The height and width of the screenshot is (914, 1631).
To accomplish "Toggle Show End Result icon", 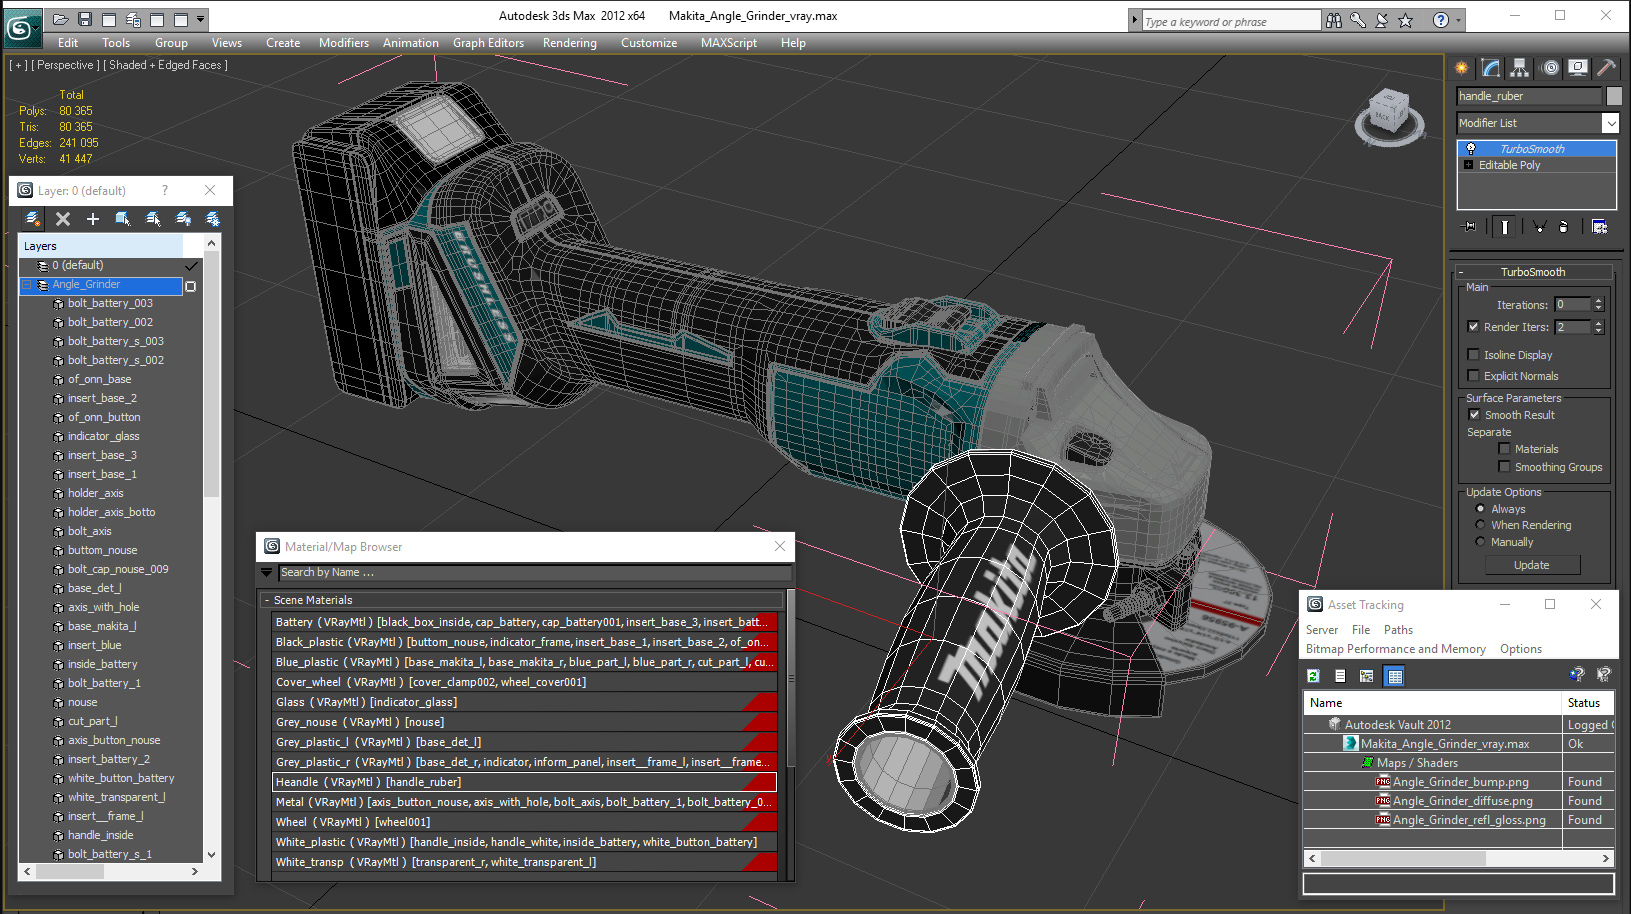I will coord(1504,227).
